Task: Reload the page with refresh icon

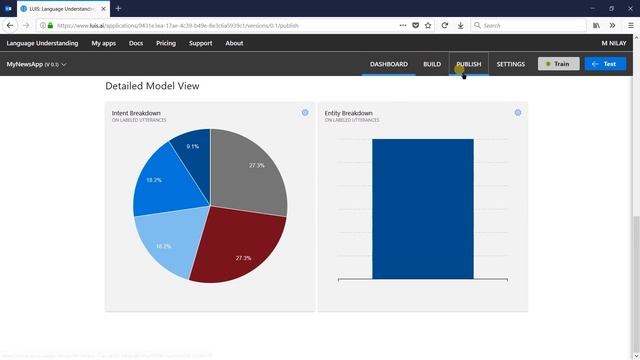Action: tap(444, 25)
